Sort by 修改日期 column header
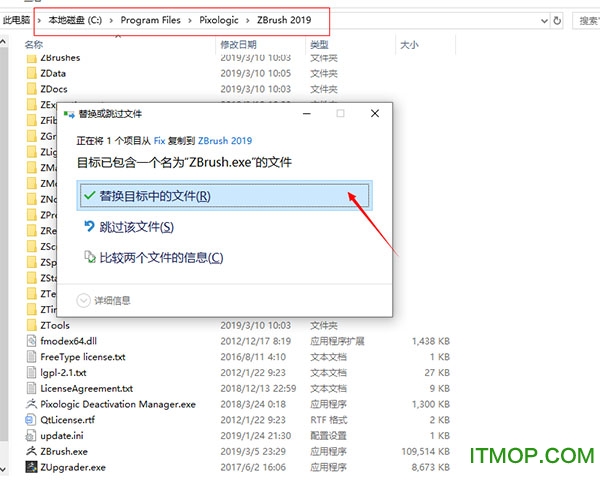 tap(238, 45)
